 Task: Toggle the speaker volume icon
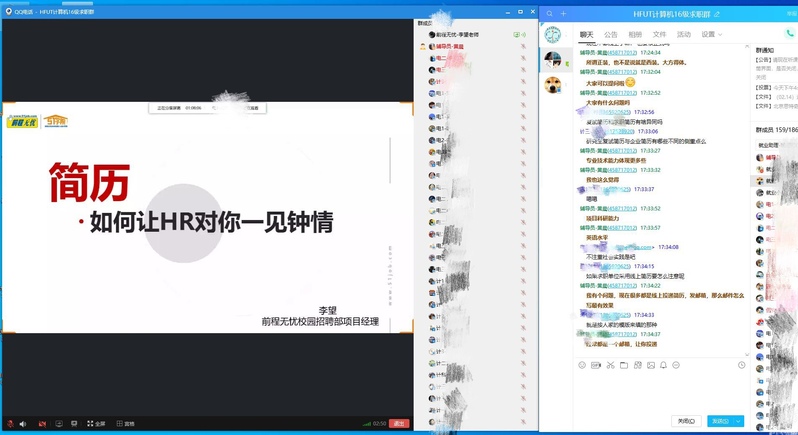[x=23, y=424]
